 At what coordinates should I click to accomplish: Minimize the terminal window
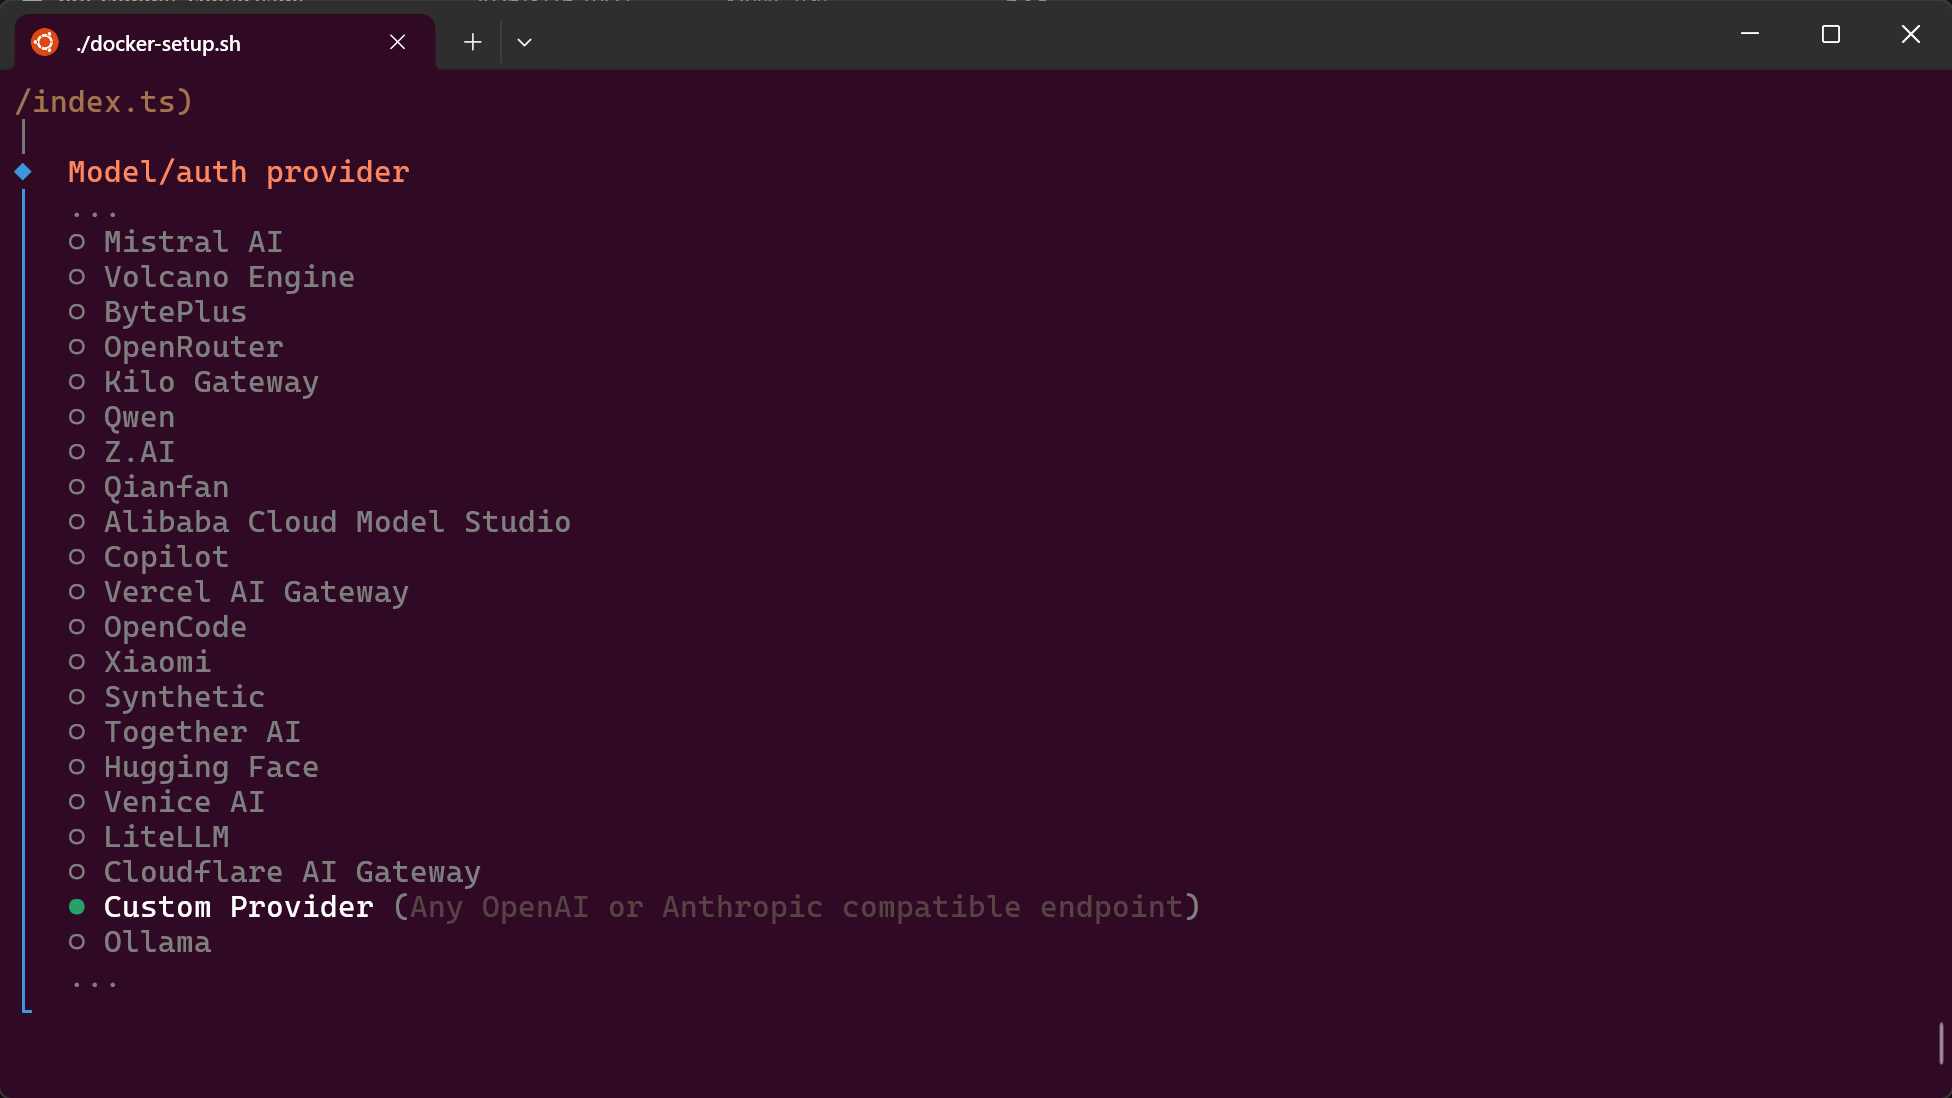[1750, 34]
